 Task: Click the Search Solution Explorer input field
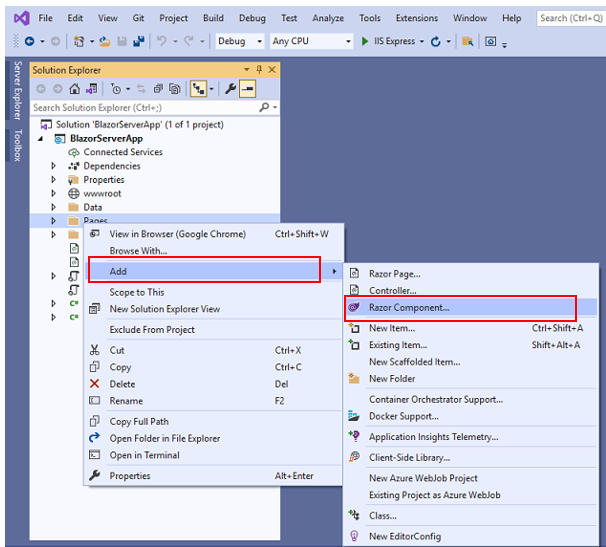point(145,107)
